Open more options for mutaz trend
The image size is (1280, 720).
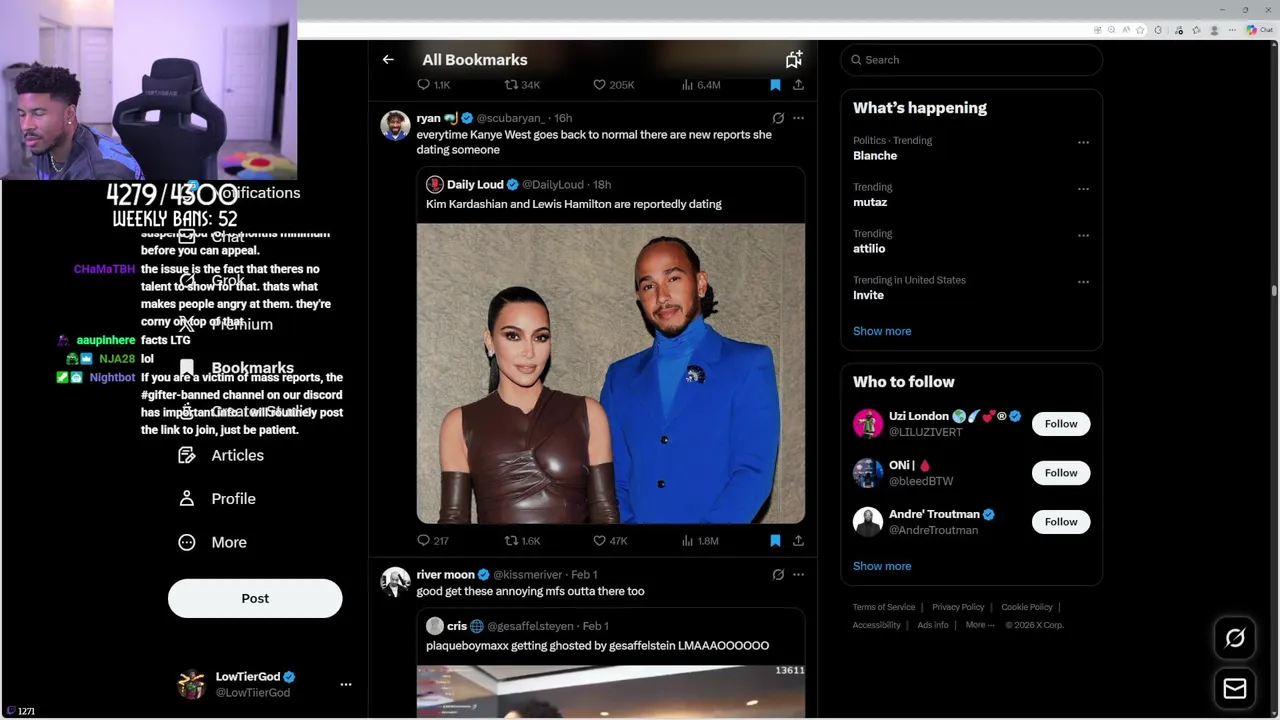[x=1083, y=189]
